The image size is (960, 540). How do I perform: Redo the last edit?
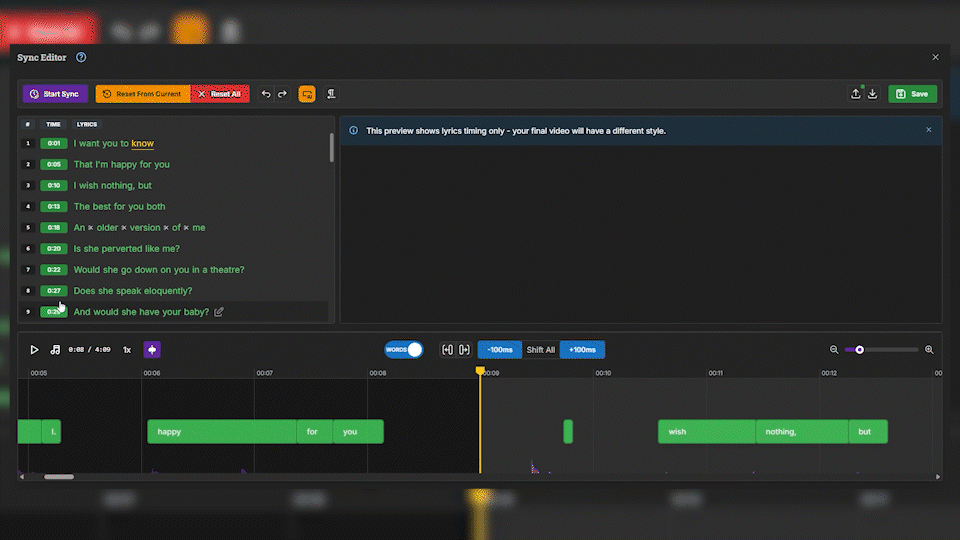(282, 94)
